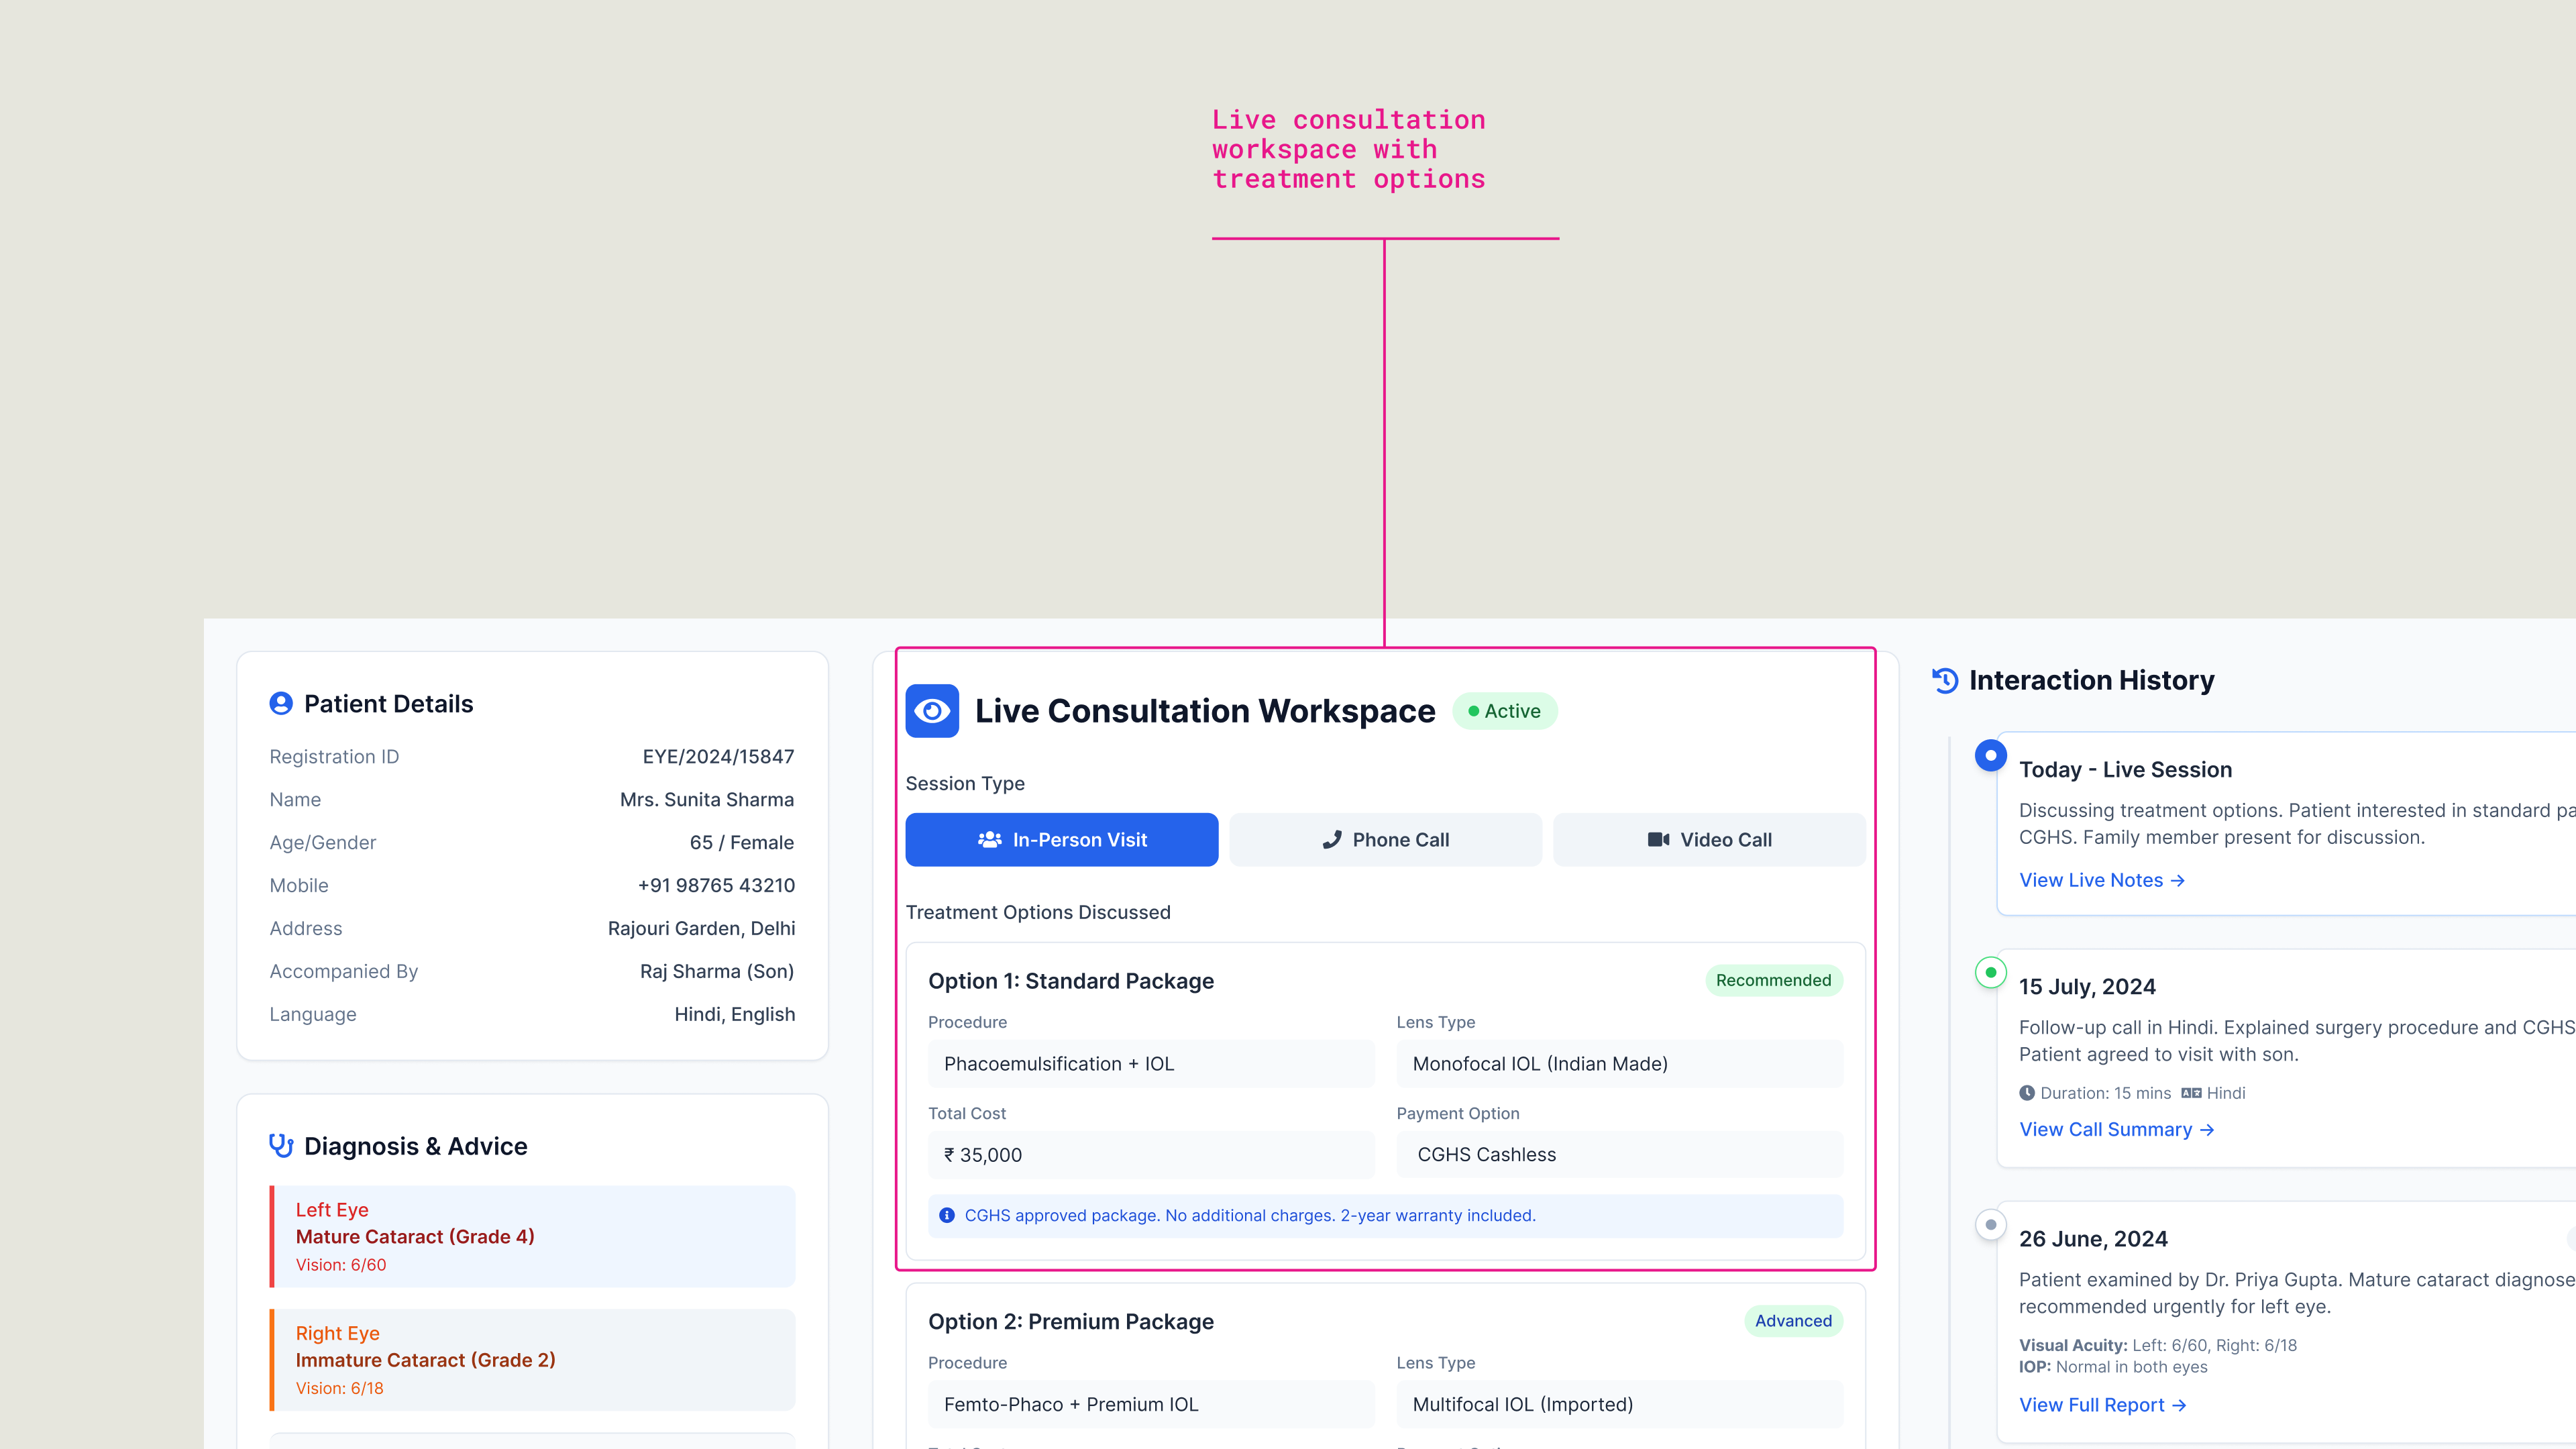Click the ₹ 35,000 total cost field
This screenshot has width=2576, height=1449.
click(x=1151, y=1155)
